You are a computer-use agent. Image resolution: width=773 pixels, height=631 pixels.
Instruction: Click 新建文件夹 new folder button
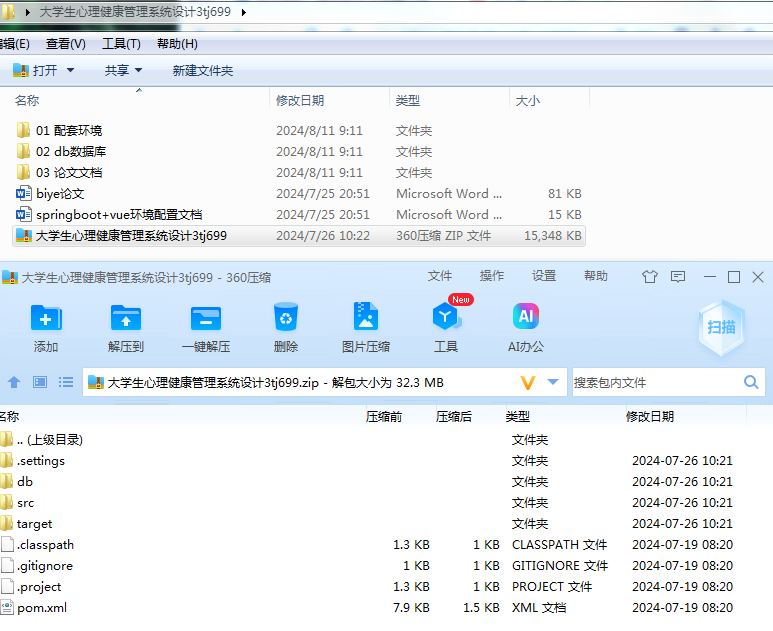point(203,70)
